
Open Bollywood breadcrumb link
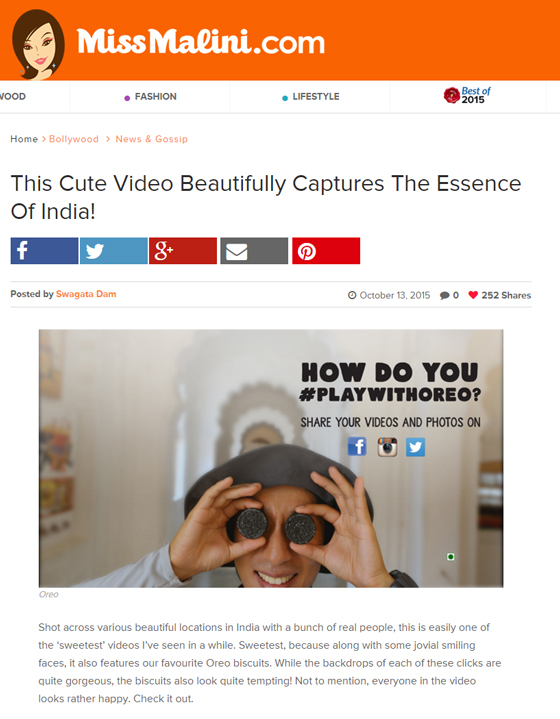[74, 139]
